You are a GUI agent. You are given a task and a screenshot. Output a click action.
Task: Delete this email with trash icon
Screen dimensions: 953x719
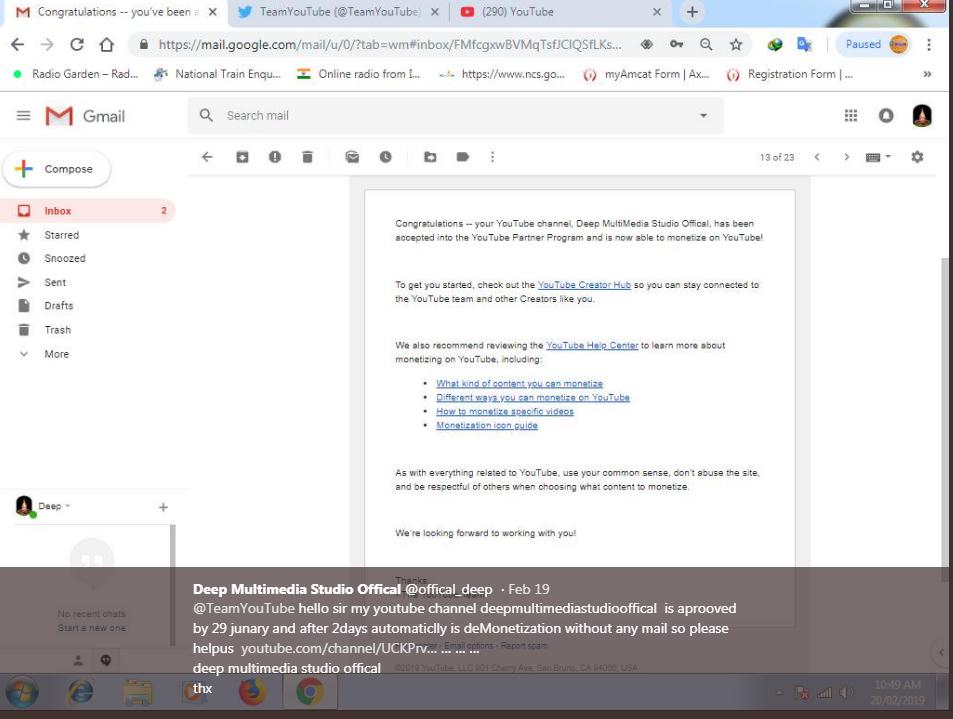[x=308, y=157]
